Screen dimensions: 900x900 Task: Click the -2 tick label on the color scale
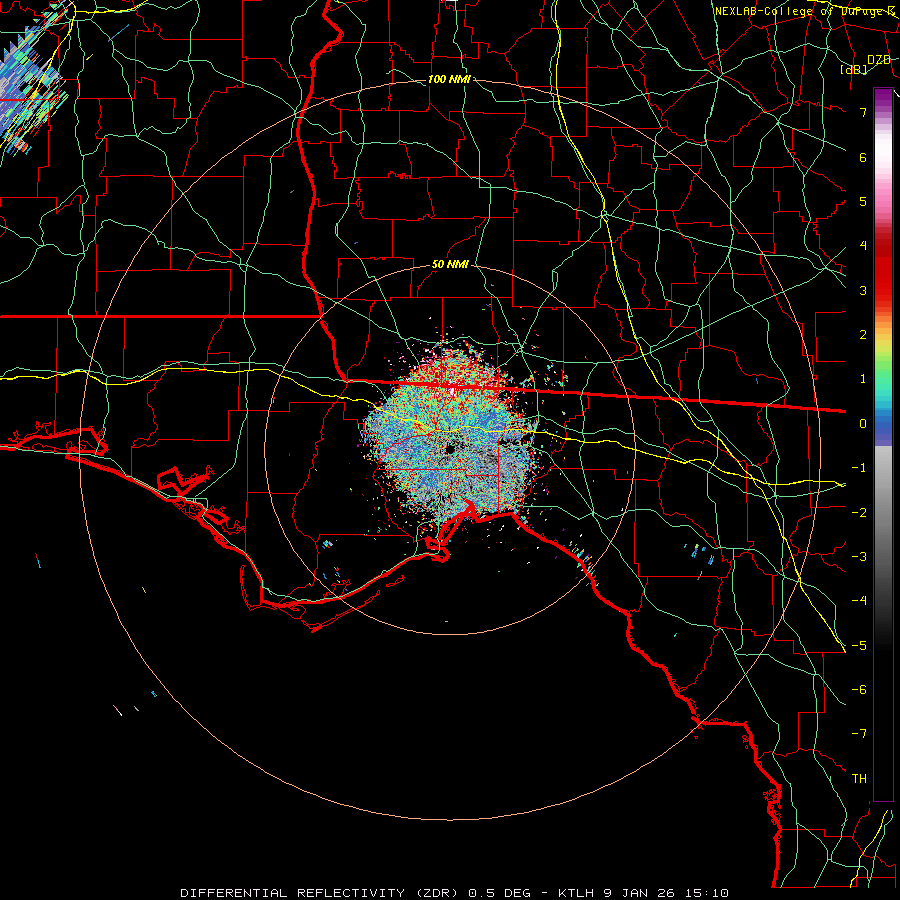point(859,512)
